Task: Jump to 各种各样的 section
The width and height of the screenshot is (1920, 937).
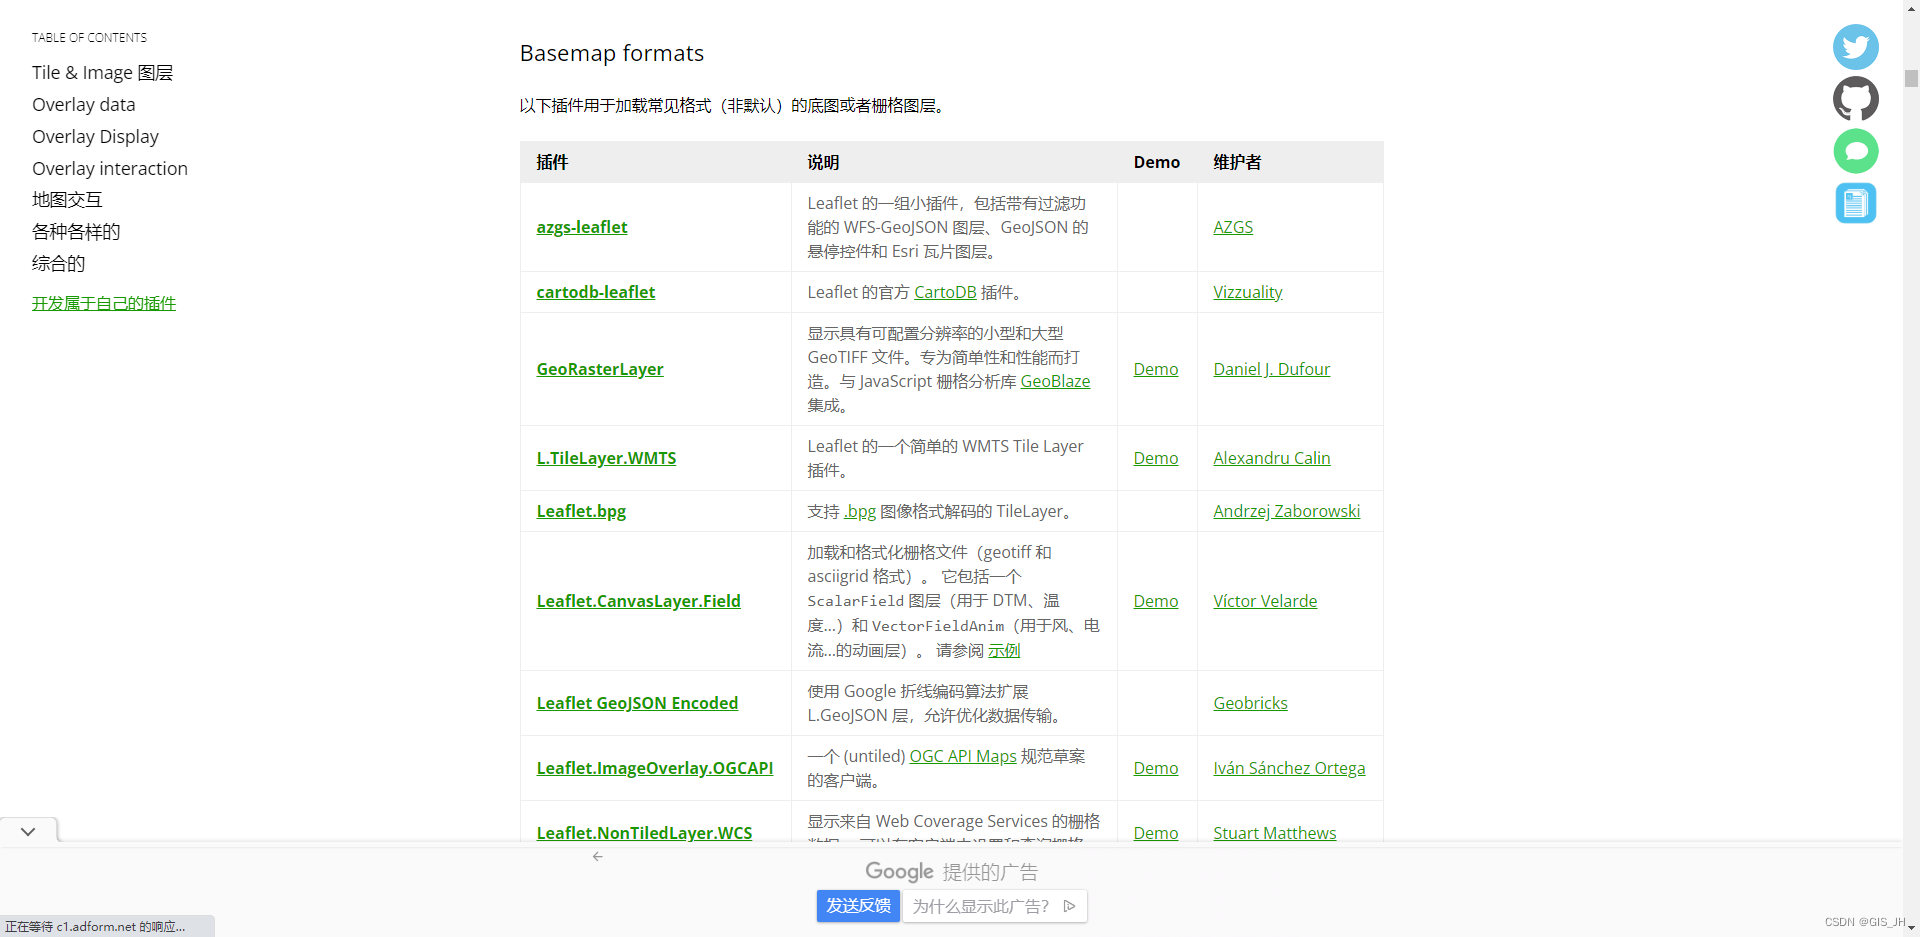Action: pyautogui.click(x=76, y=232)
